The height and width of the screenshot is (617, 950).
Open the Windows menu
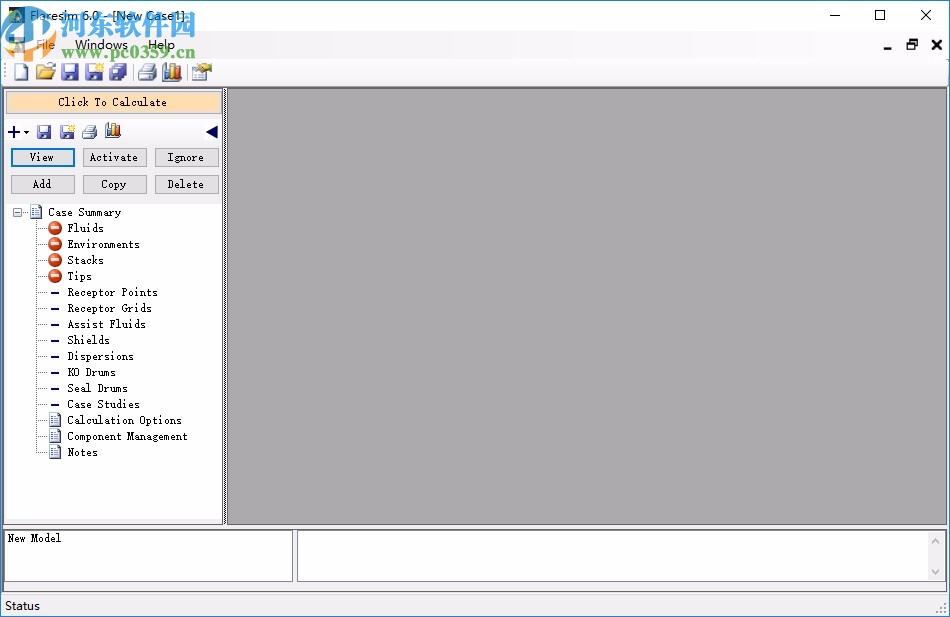point(101,45)
